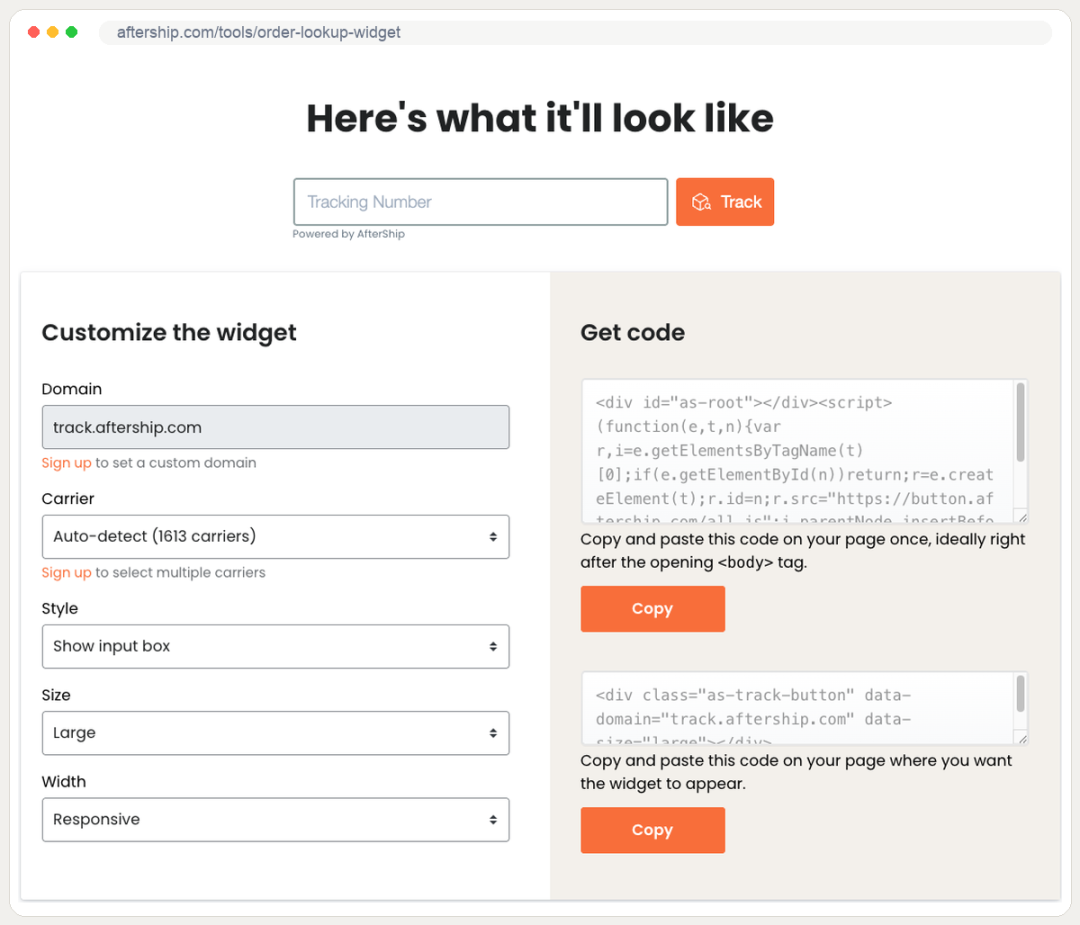This screenshot has height=925, width=1080.
Task: Select the Customize the widget heading
Action: [x=169, y=333]
